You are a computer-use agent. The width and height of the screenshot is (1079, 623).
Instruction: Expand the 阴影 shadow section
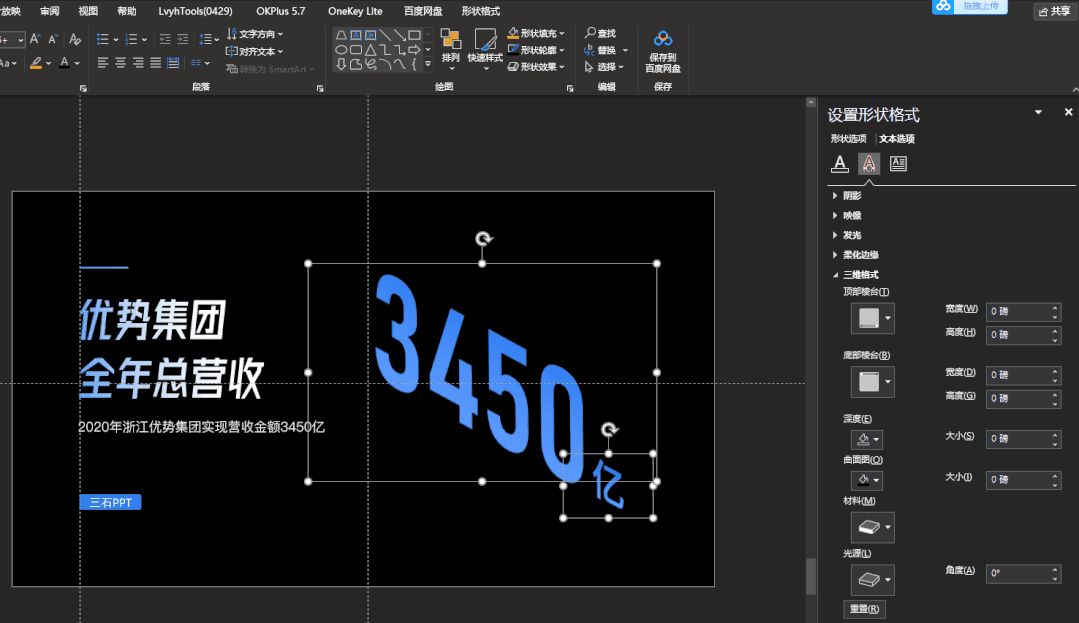[847, 196]
